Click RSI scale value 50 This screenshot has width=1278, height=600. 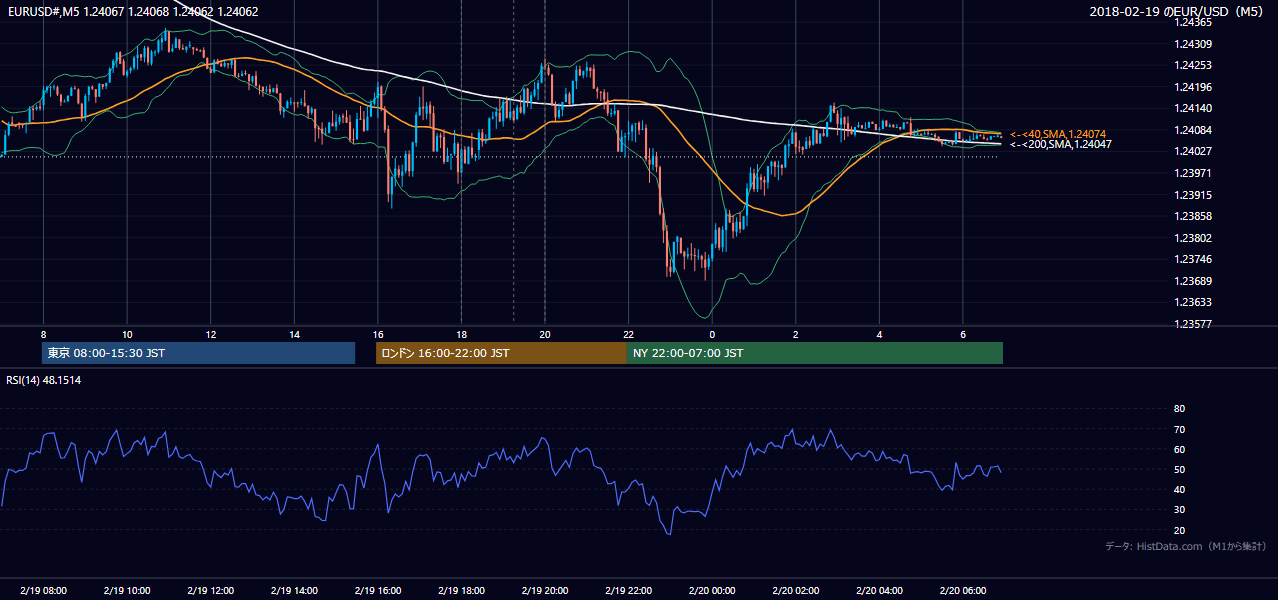(x=1179, y=469)
